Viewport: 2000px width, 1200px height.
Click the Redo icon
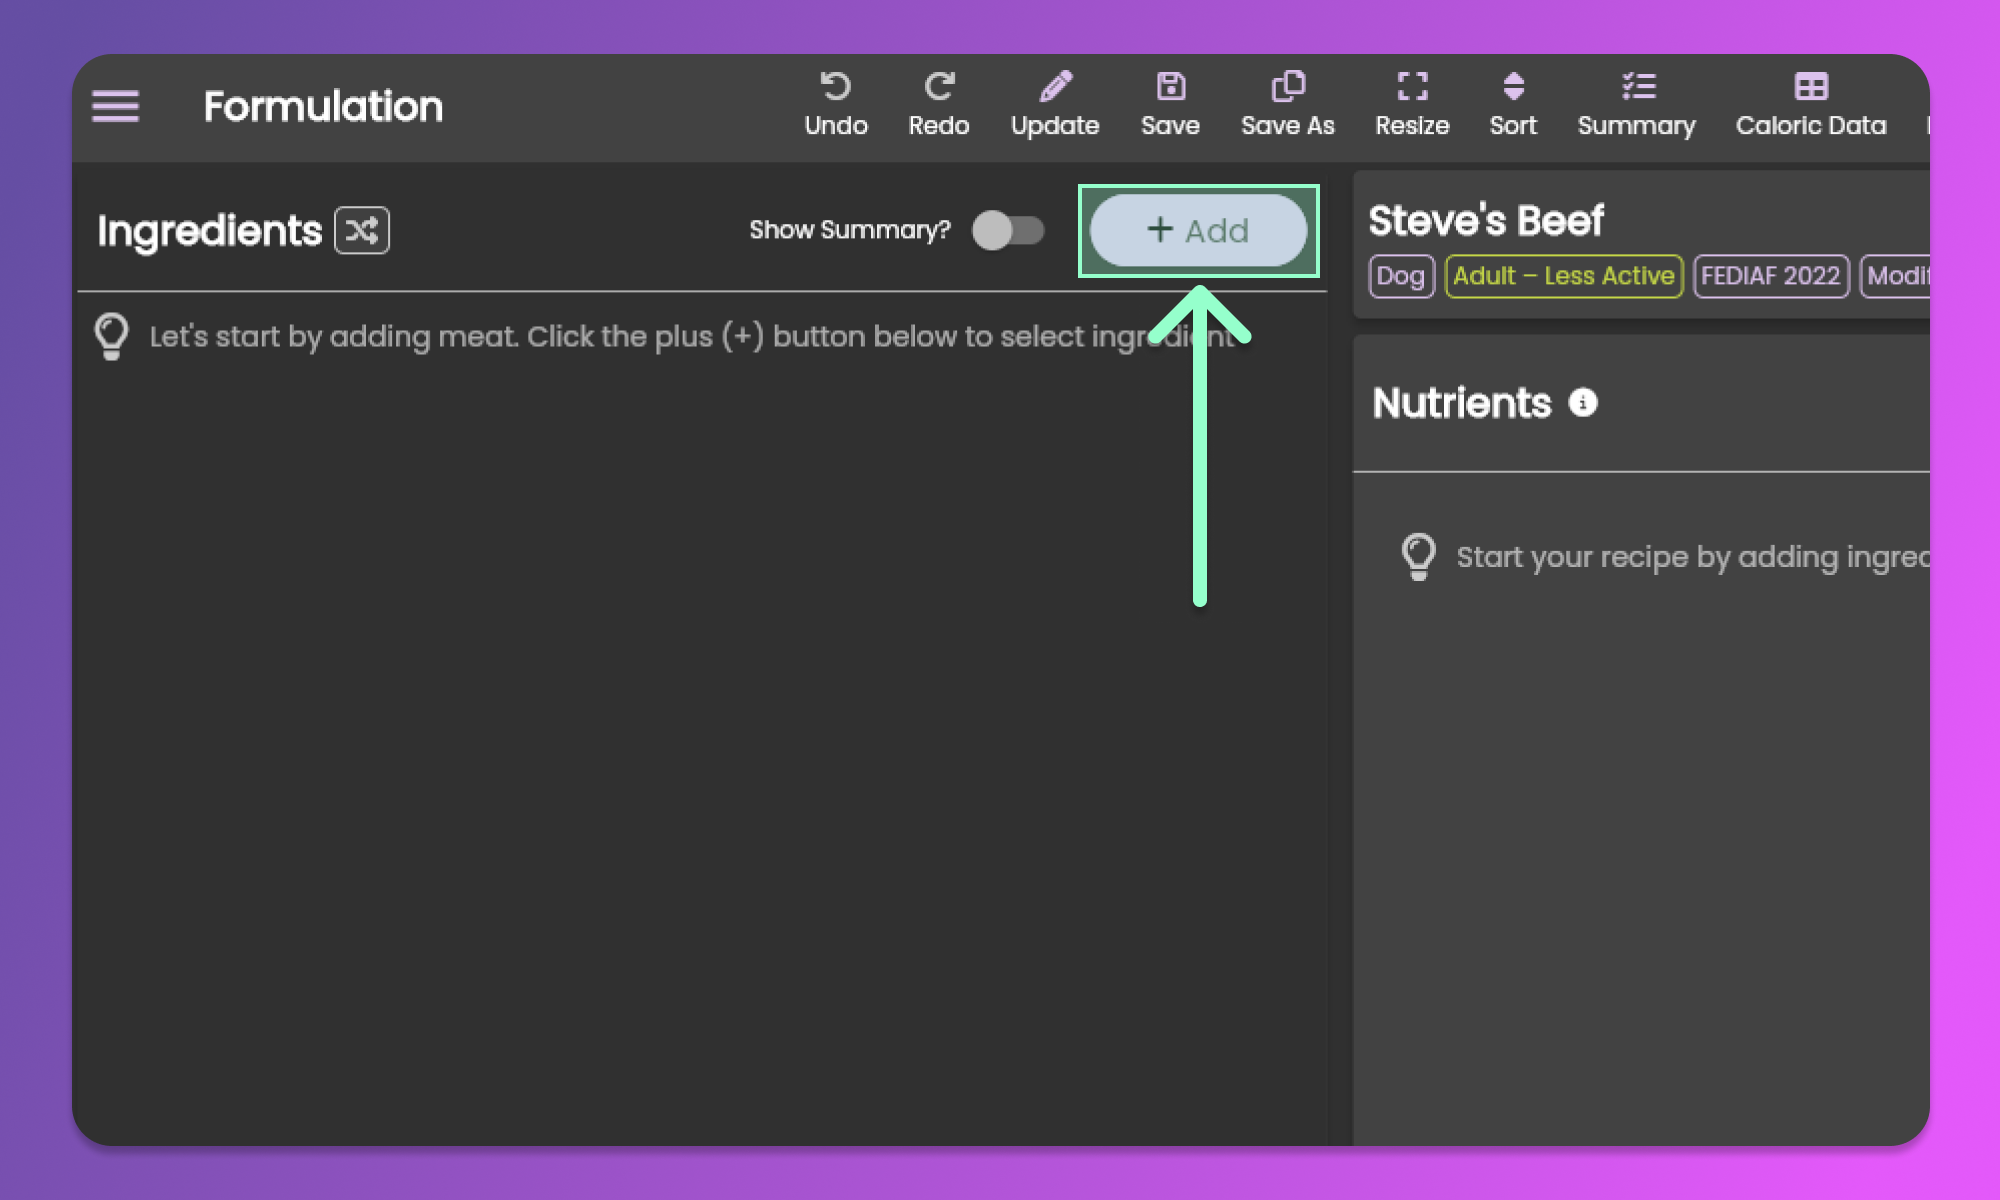[938, 87]
